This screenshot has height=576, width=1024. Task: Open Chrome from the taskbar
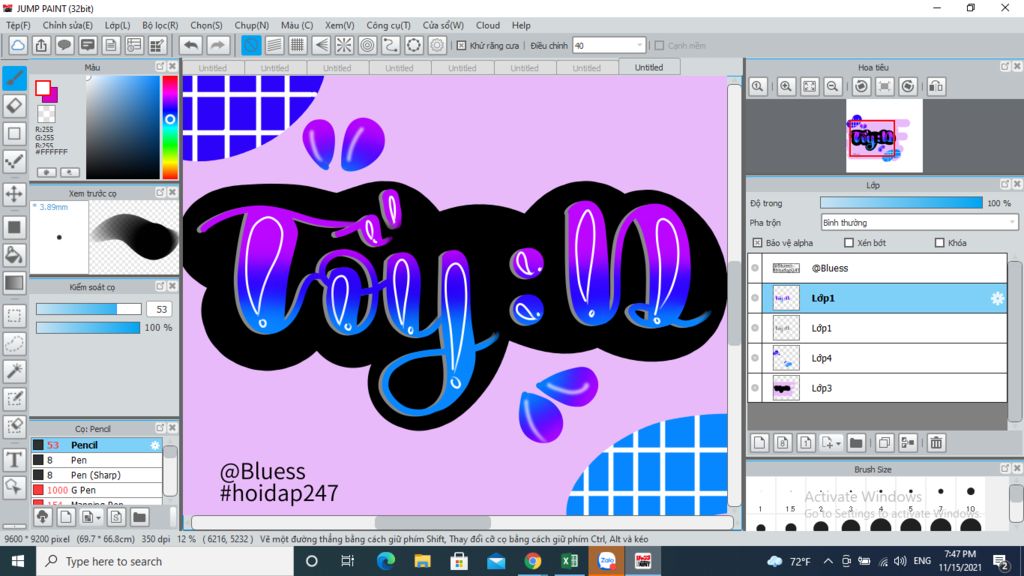(532, 561)
